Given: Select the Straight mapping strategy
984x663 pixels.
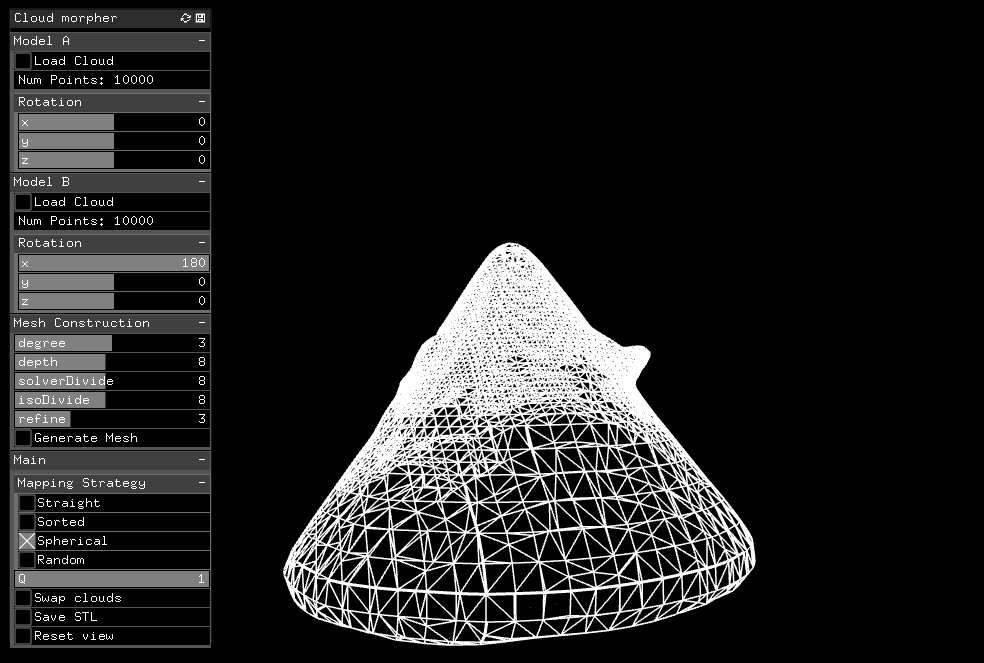Looking at the screenshot, I should (x=27, y=503).
